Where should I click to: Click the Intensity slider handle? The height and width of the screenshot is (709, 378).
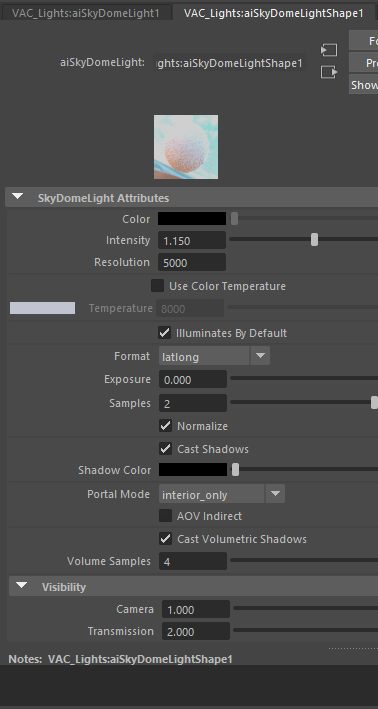(314, 240)
